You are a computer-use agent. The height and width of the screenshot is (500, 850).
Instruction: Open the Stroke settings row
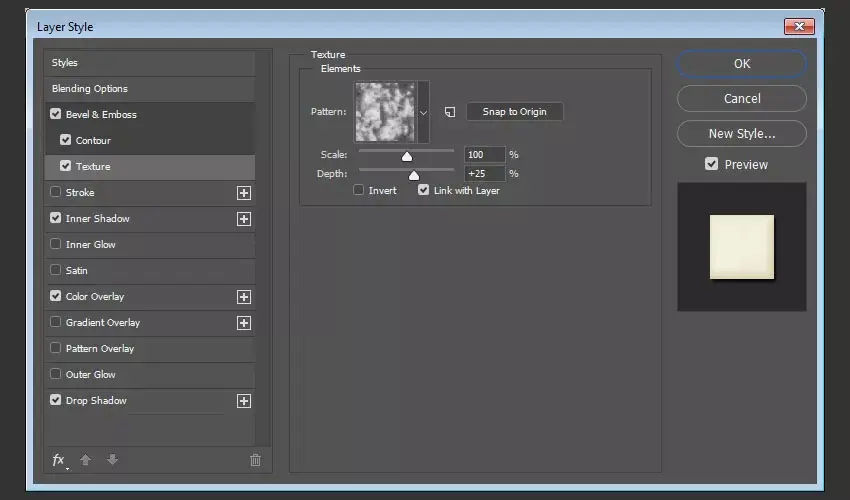pos(150,193)
